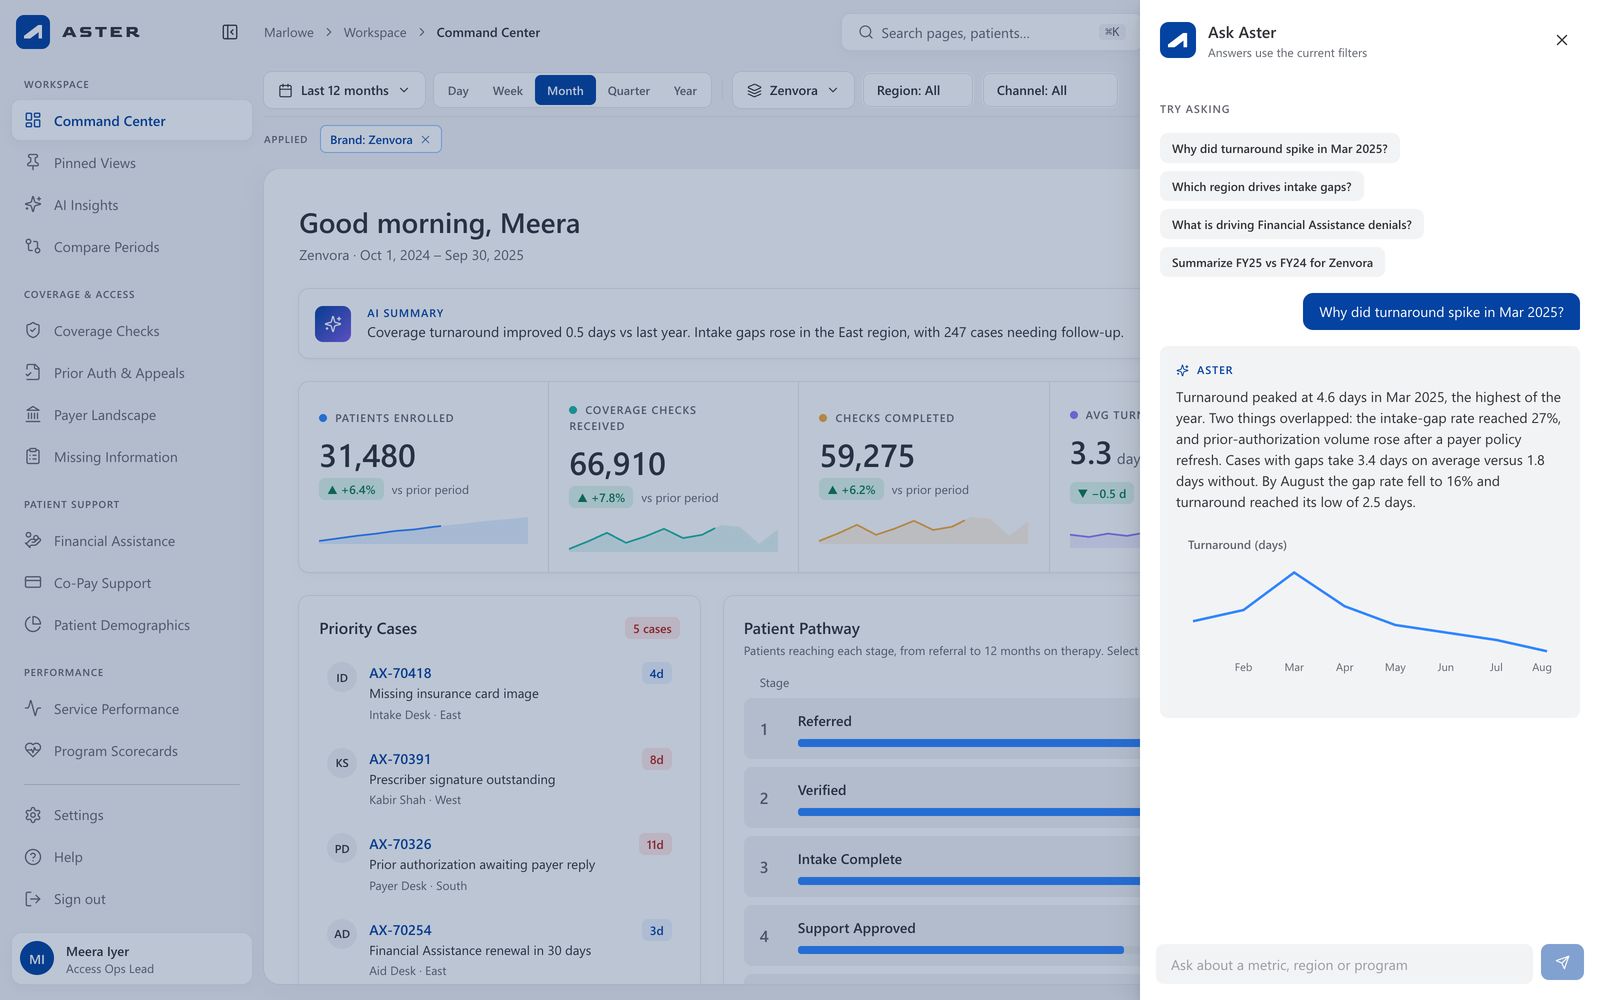1600x1000 pixels.
Task: Open Prior Auth & Appeals icon
Action: click(x=33, y=373)
